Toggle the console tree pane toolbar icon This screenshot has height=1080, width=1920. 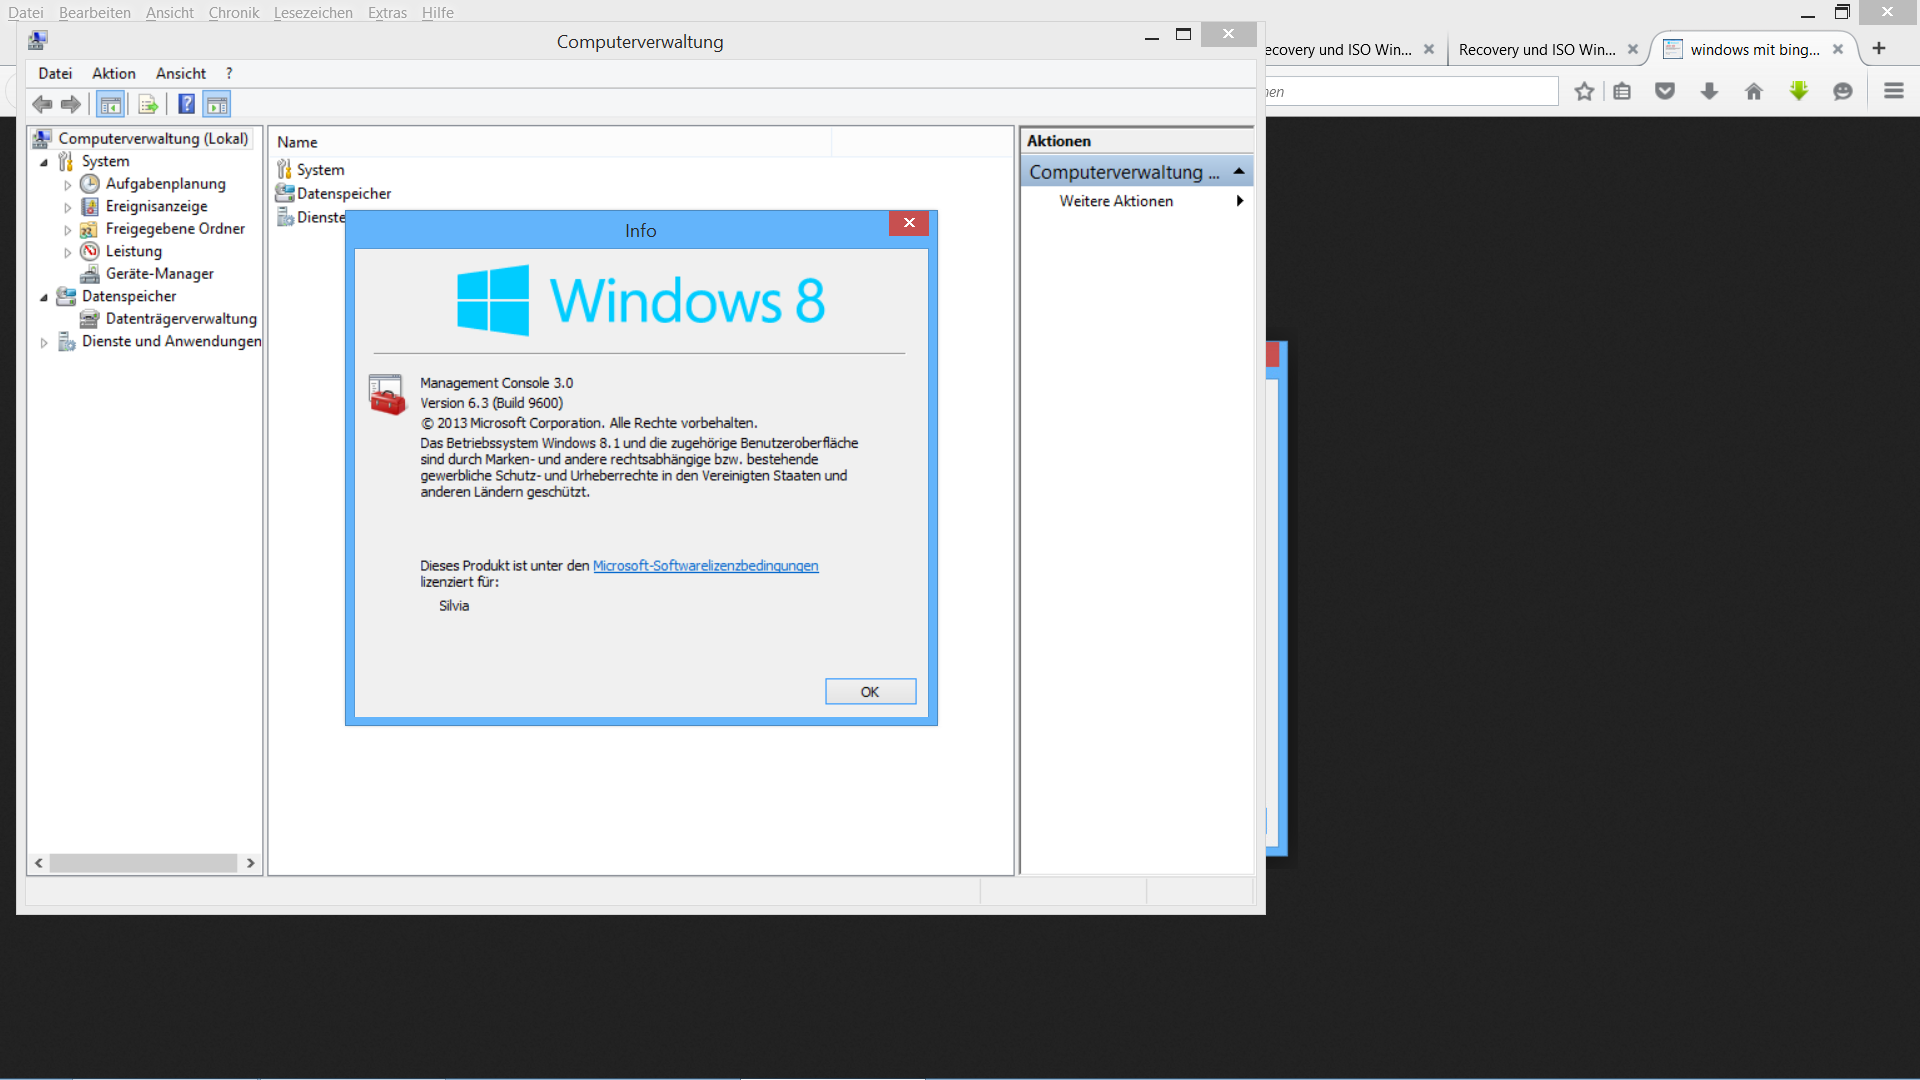click(111, 104)
